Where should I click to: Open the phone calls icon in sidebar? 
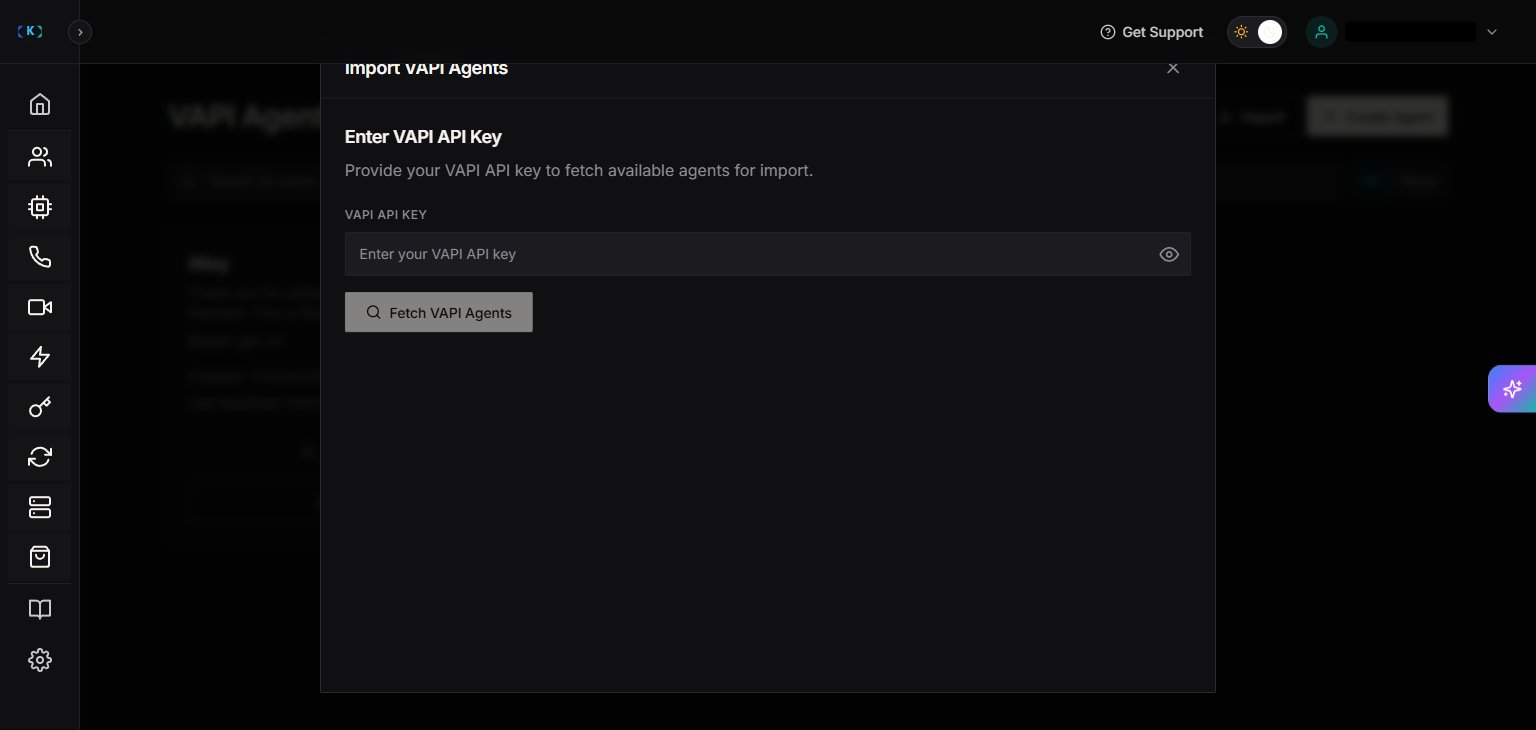(39, 257)
